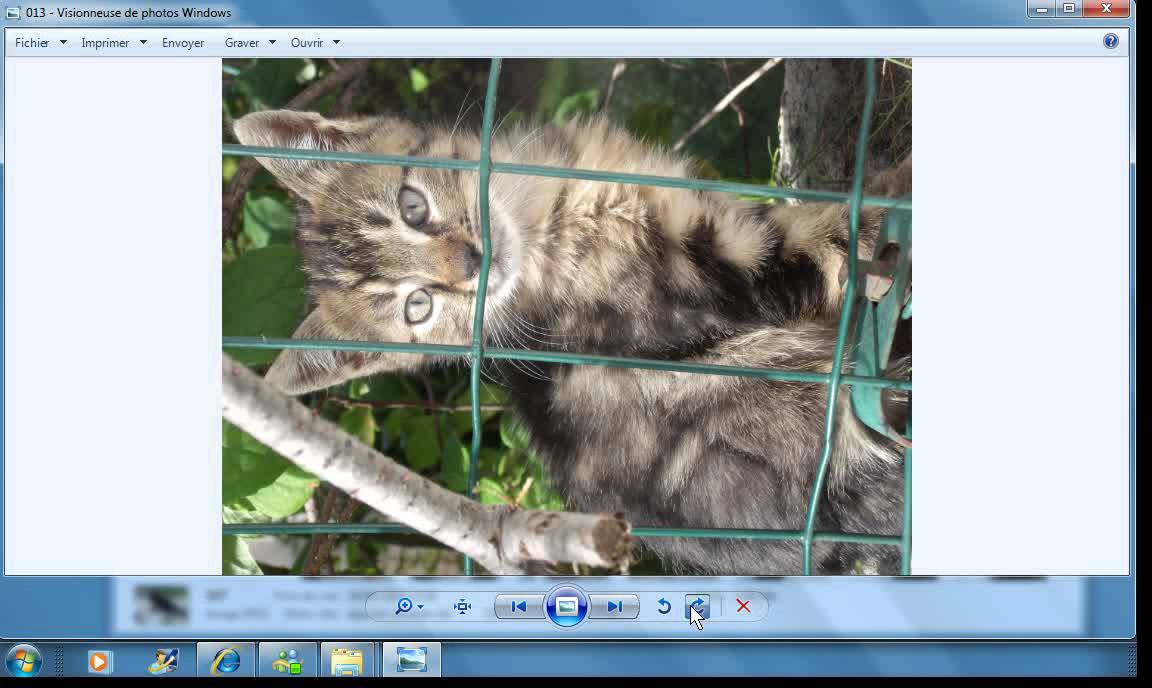Minimize the Visionneuse de photos window
This screenshot has height=688, width=1152.
tap(1042, 9)
